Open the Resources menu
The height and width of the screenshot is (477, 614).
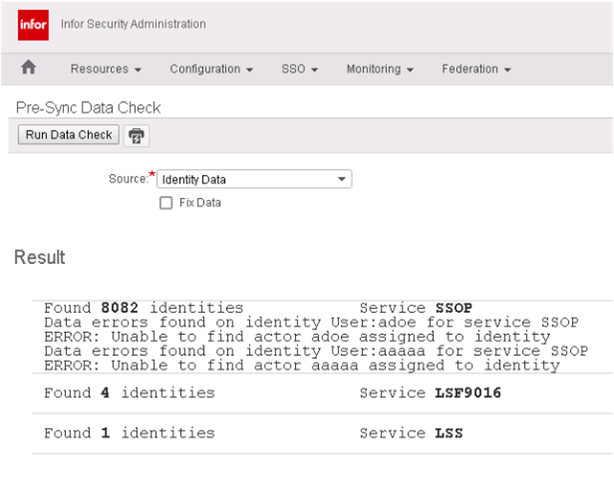click(106, 69)
